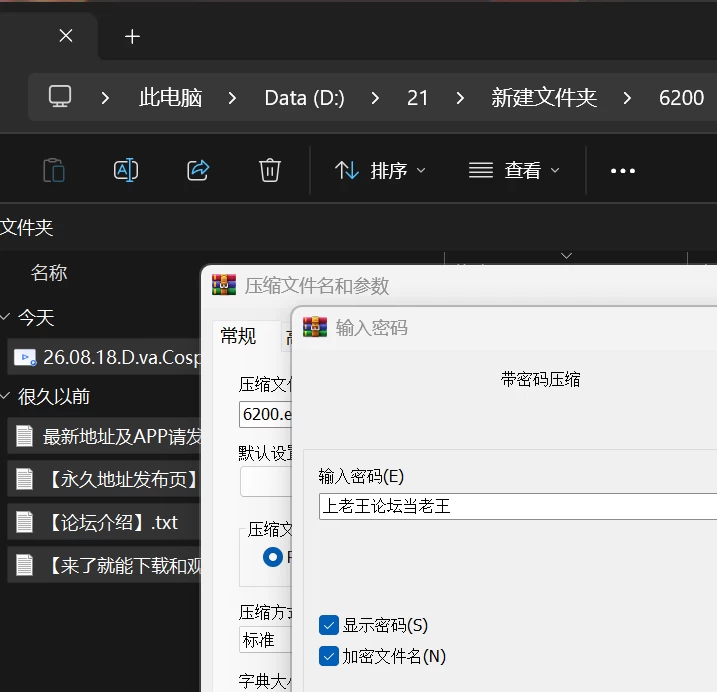
Task: Select the archive format radio button
Action: [273, 557]
